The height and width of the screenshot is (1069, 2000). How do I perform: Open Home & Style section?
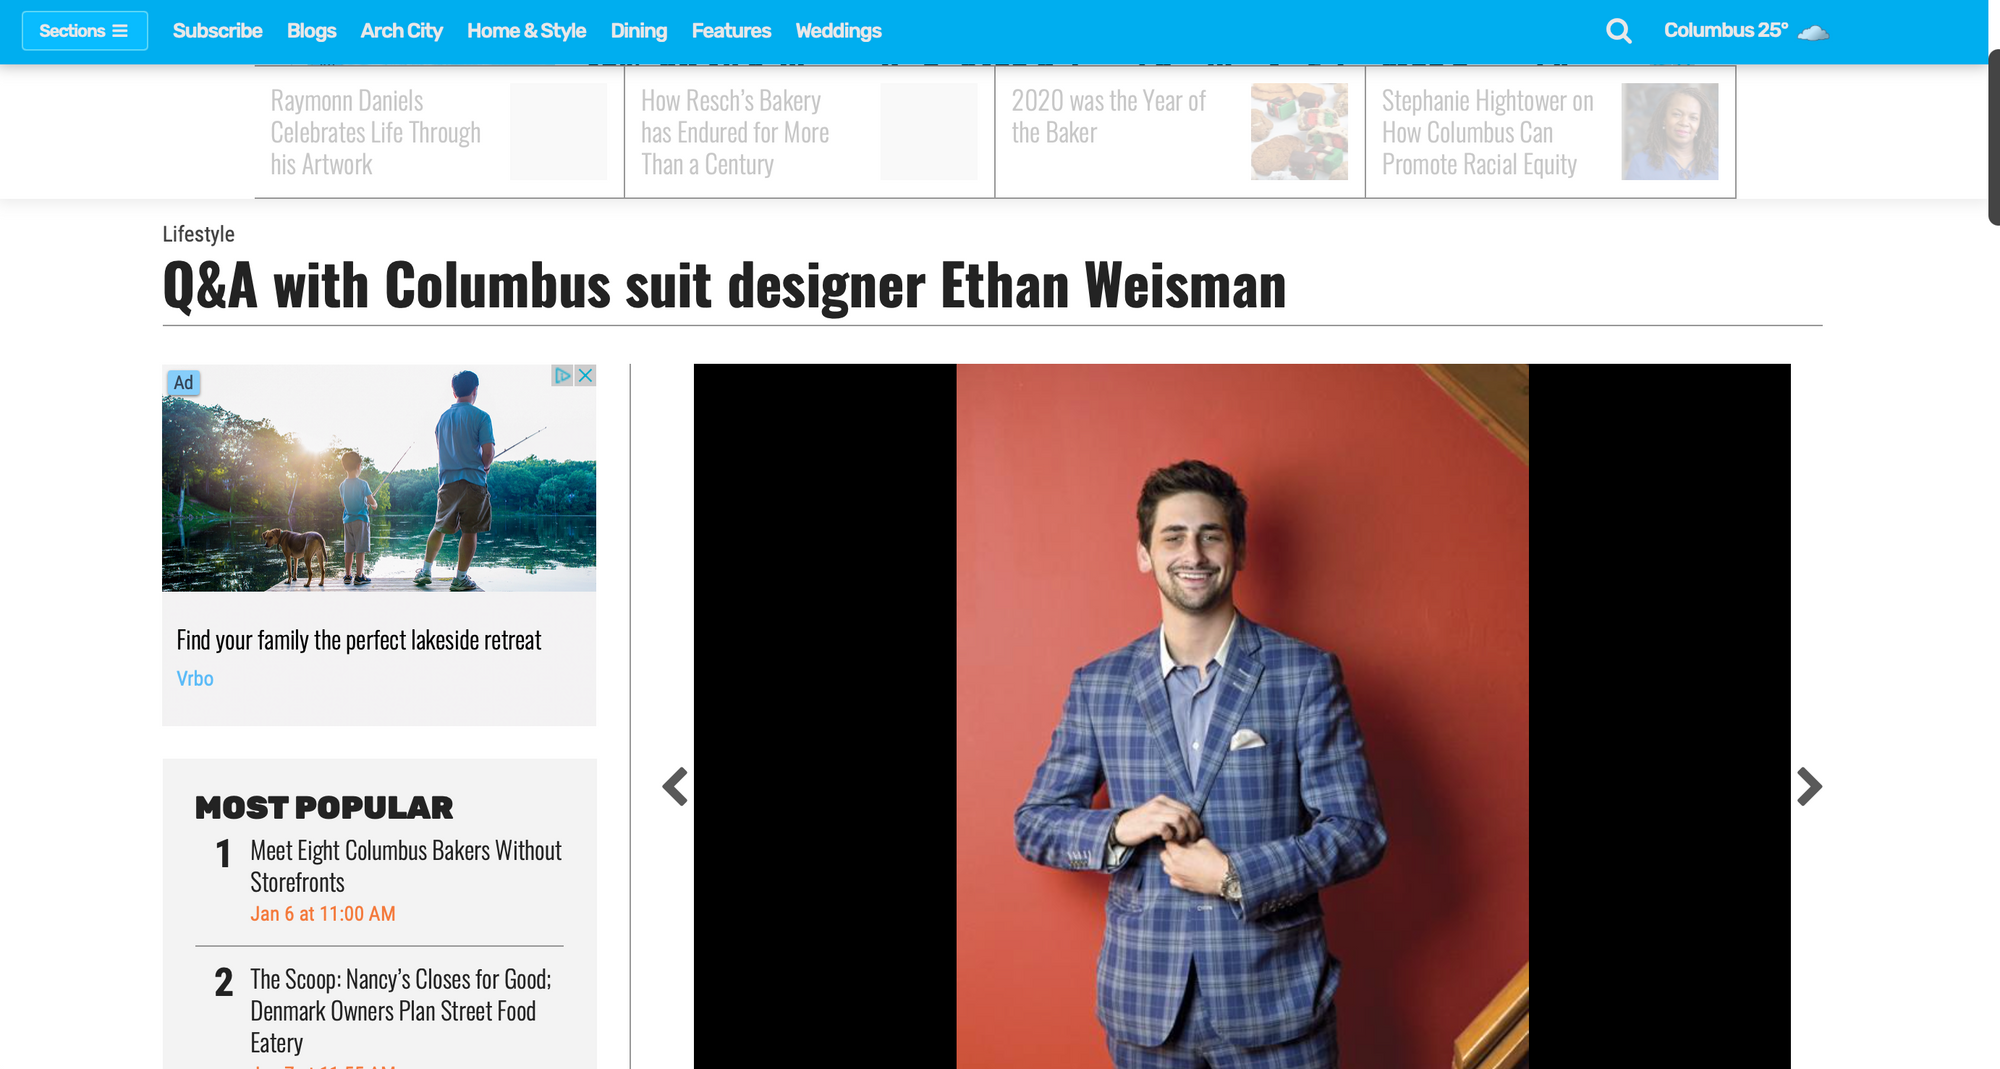point(526,31)
